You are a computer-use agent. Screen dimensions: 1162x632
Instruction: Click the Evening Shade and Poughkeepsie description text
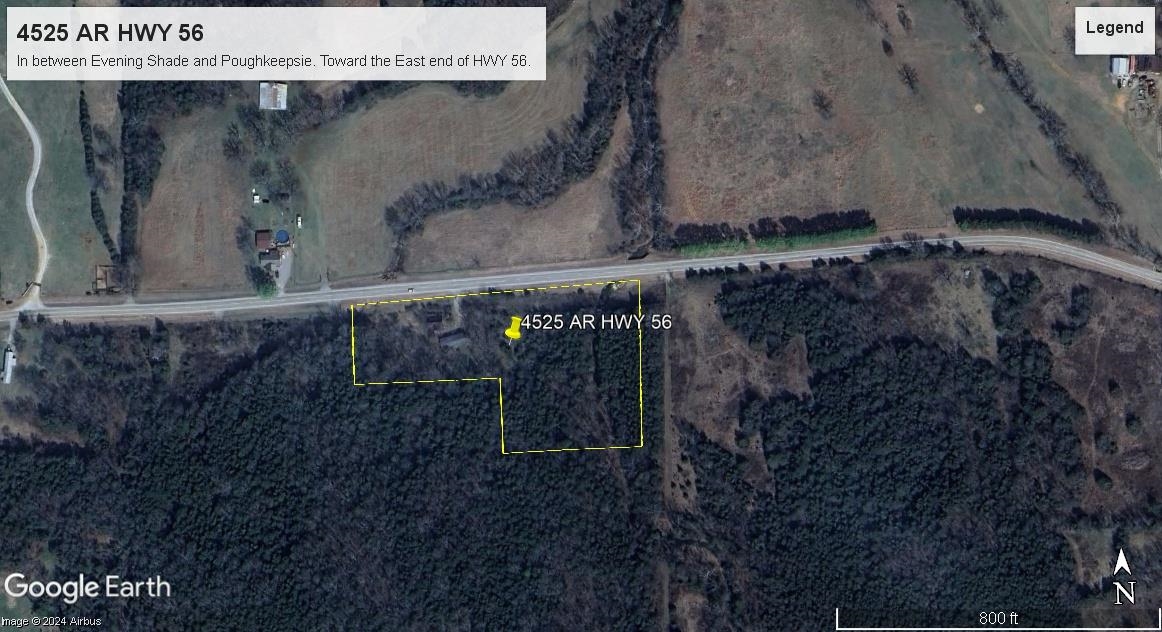coord(273,61)
